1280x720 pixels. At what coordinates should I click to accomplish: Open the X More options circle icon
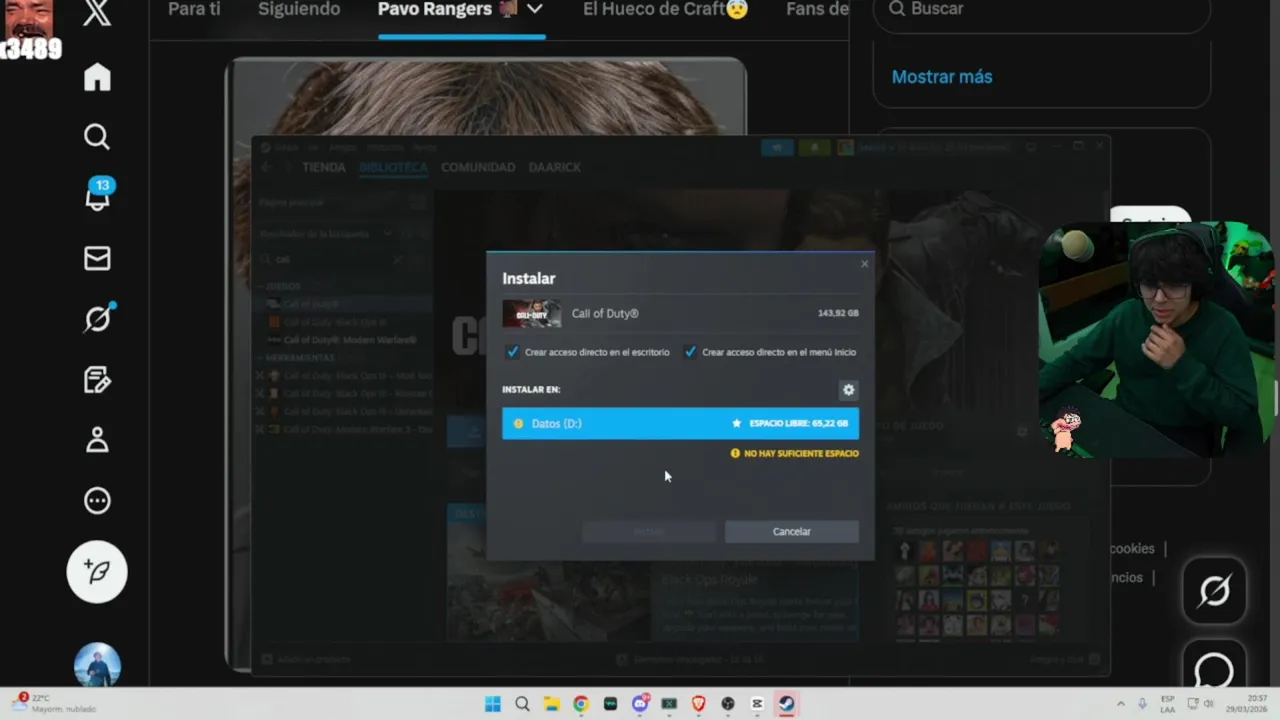pyautogui.click(x=97, y=501)
